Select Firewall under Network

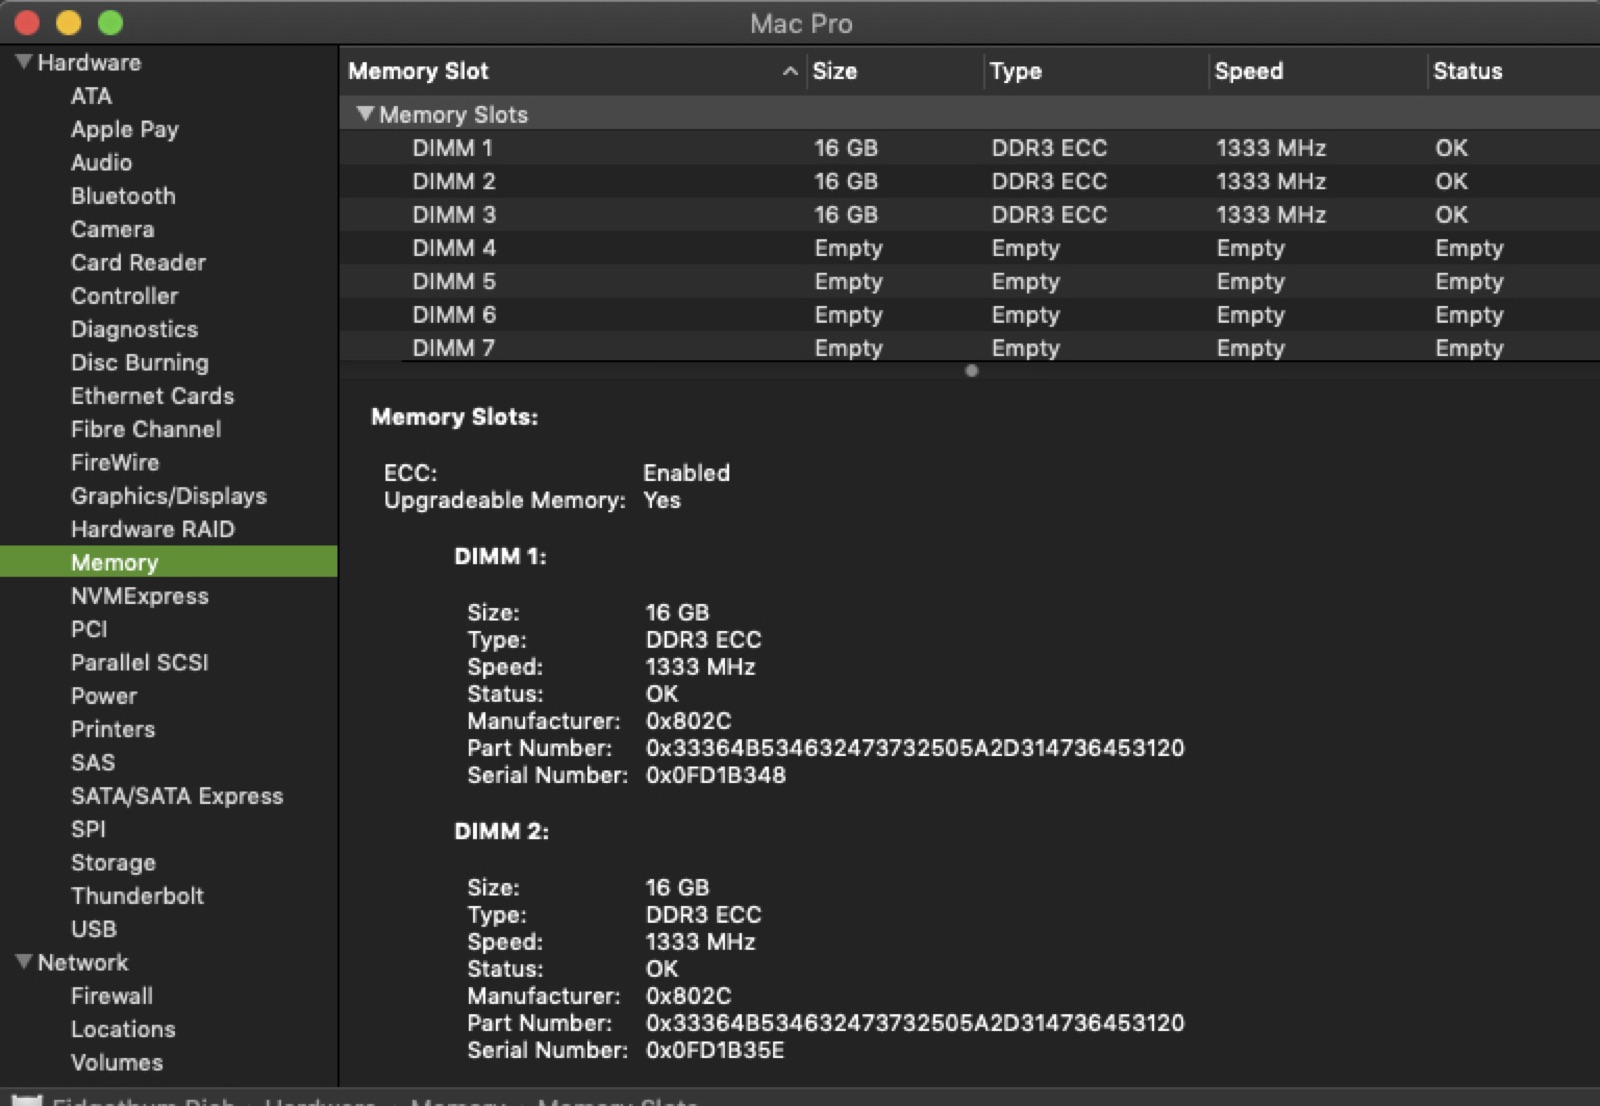click(112, 996)
